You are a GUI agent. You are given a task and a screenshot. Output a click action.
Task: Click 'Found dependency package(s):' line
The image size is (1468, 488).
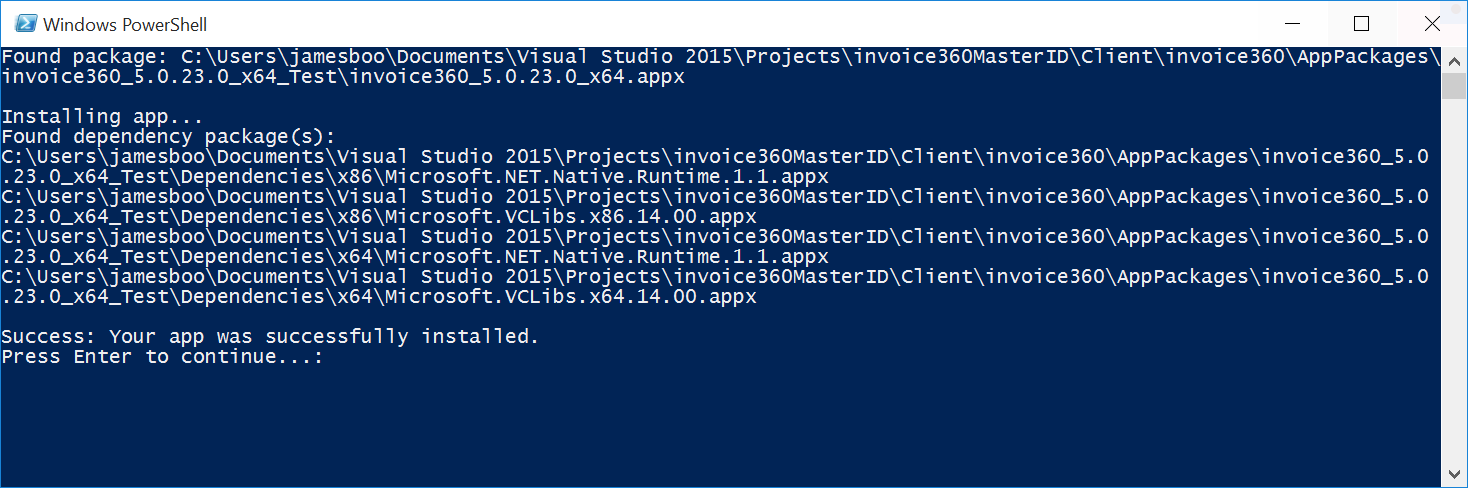click(169, 137)
